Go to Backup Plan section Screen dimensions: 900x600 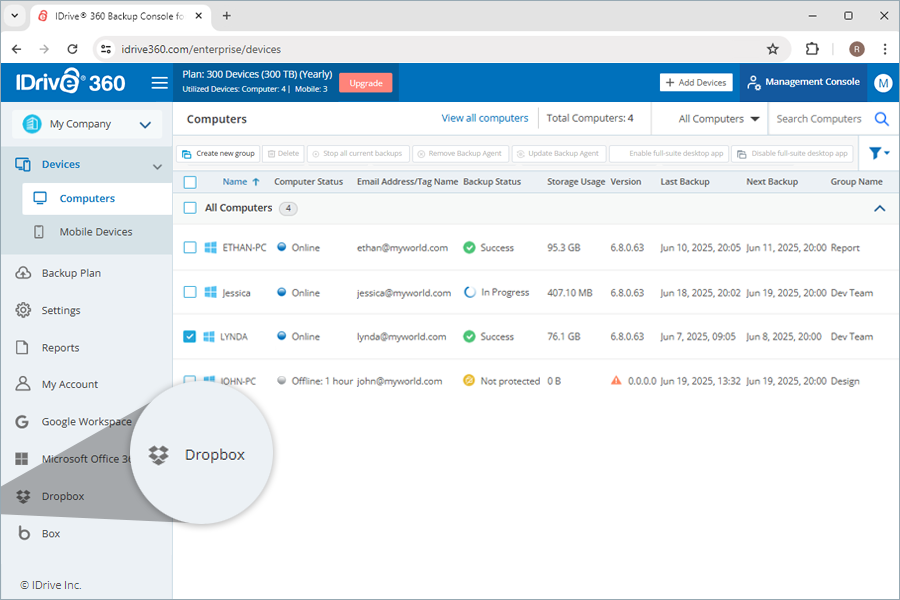click(x=70, y=273)
